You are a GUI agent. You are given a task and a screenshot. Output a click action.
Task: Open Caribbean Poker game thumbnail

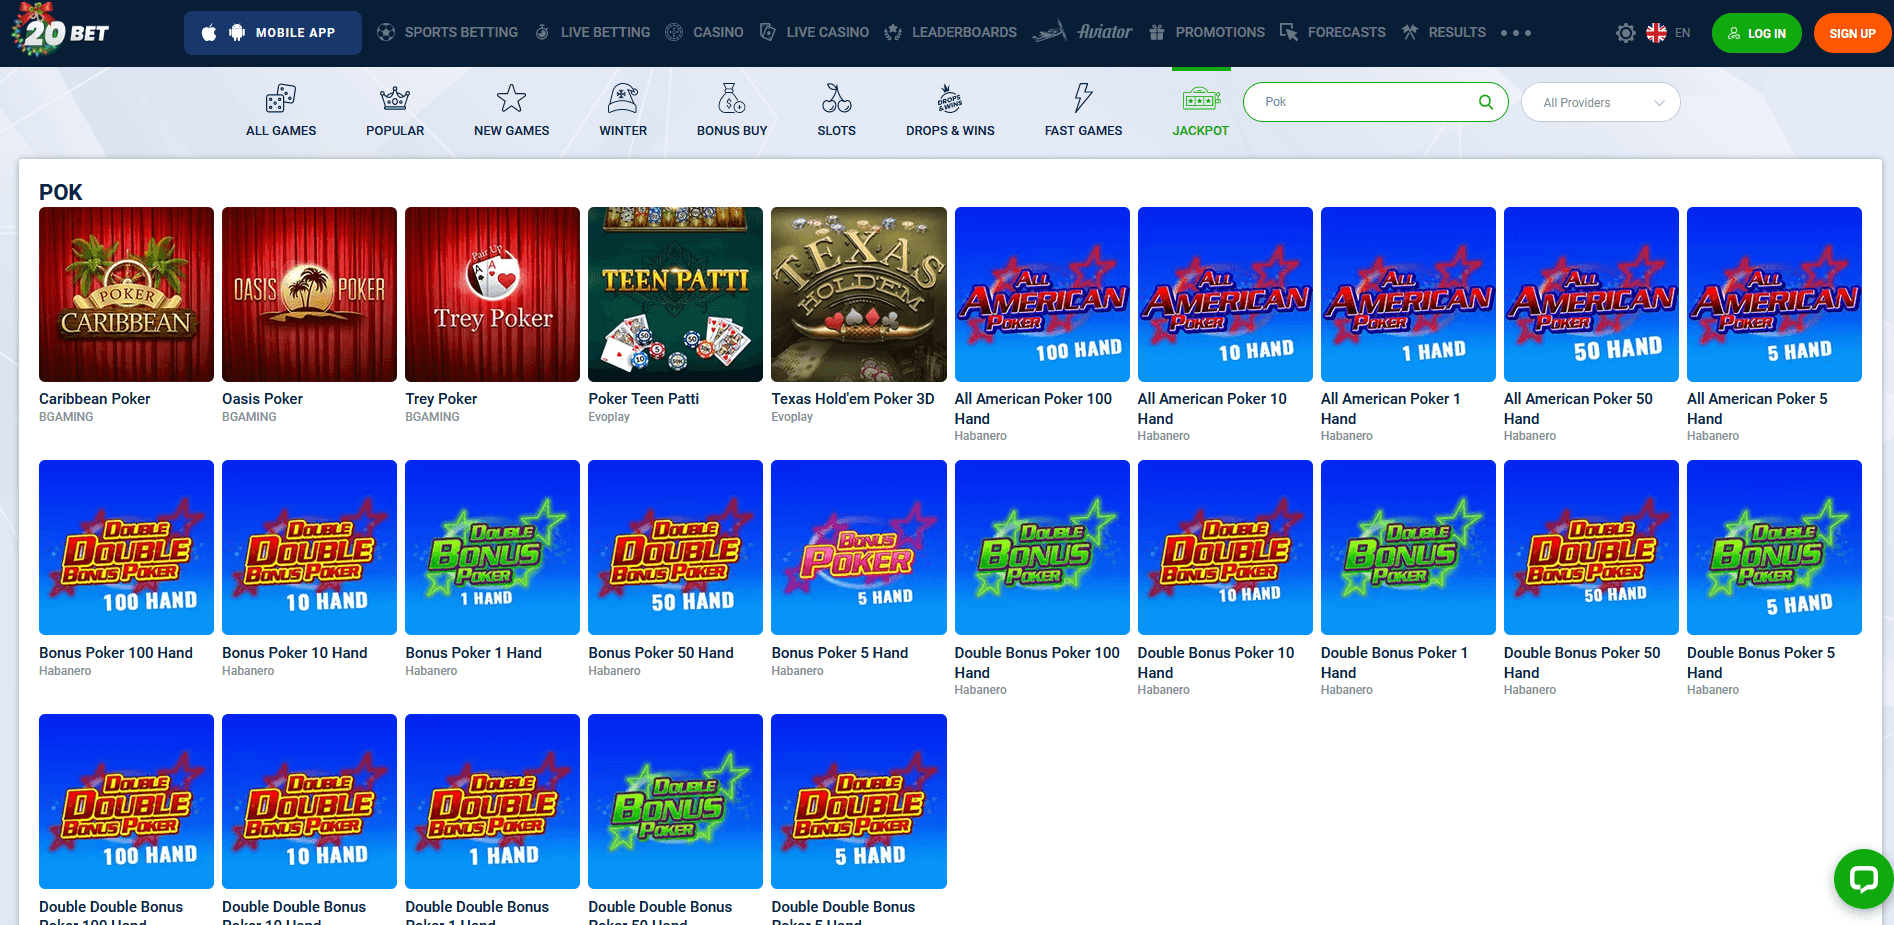pyautogui.click(x=126, y=294)
